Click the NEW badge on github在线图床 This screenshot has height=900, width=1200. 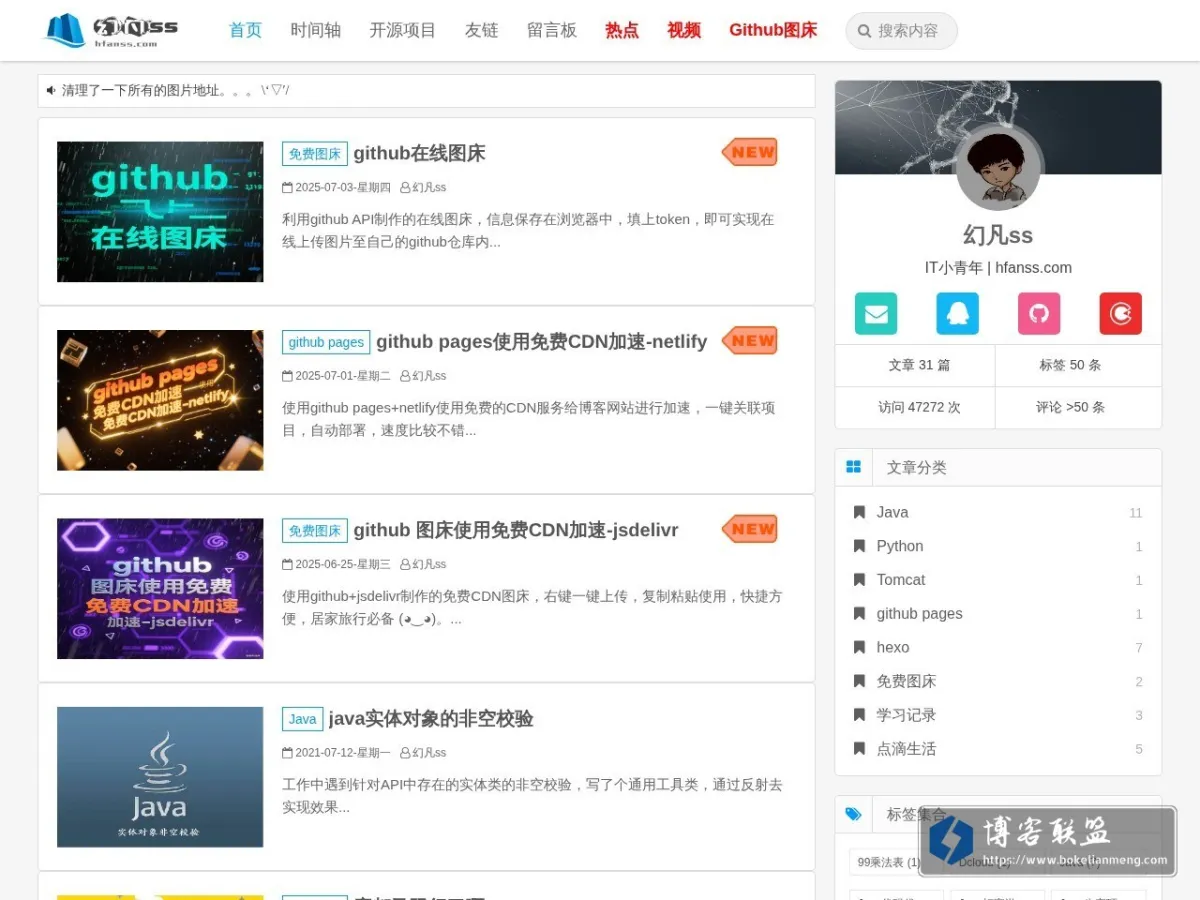click(750, 152)
